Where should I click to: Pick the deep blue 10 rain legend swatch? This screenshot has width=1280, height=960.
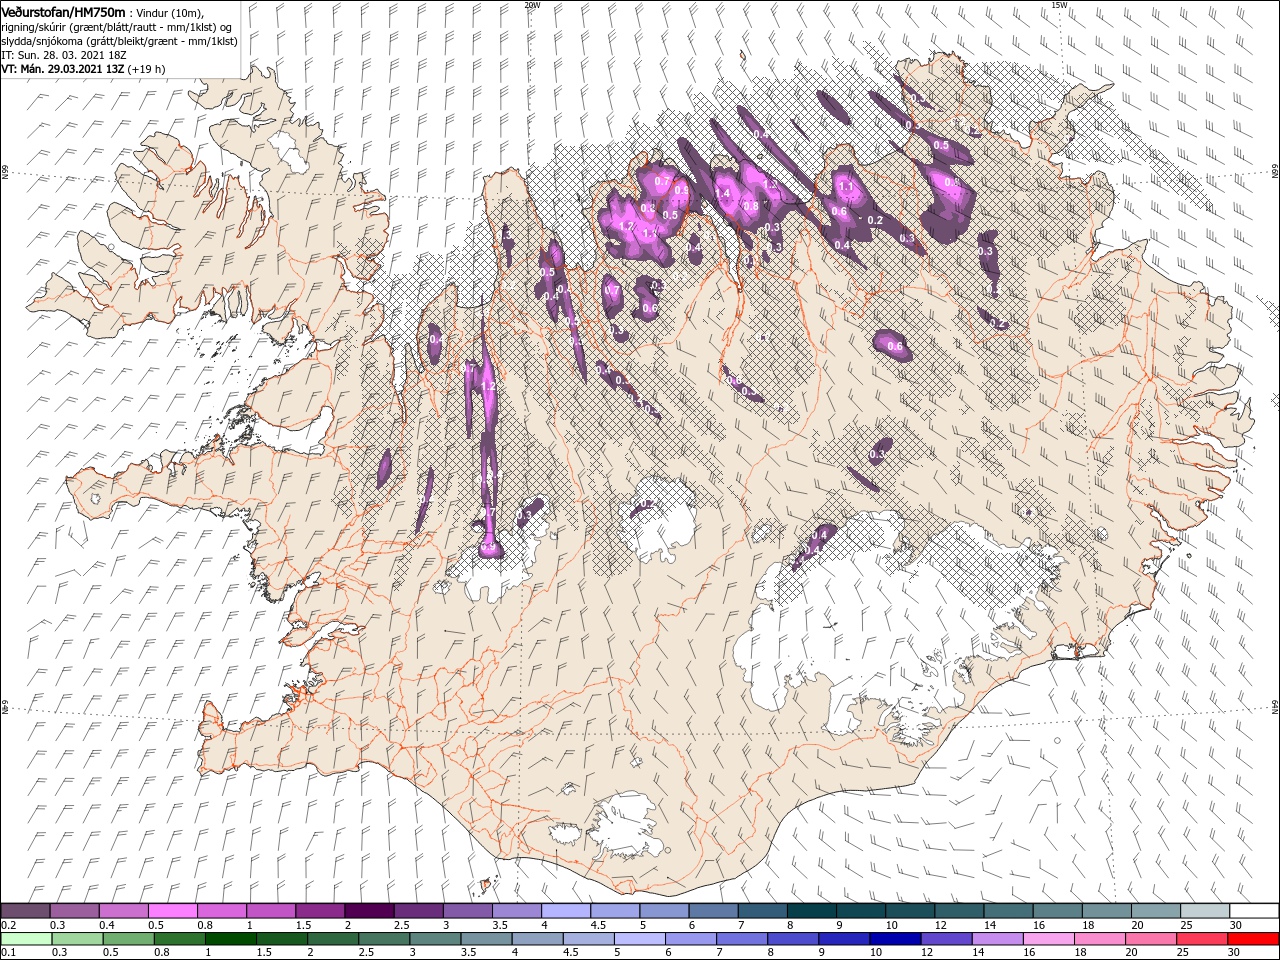pyautogui.click(x=895, y=939)
